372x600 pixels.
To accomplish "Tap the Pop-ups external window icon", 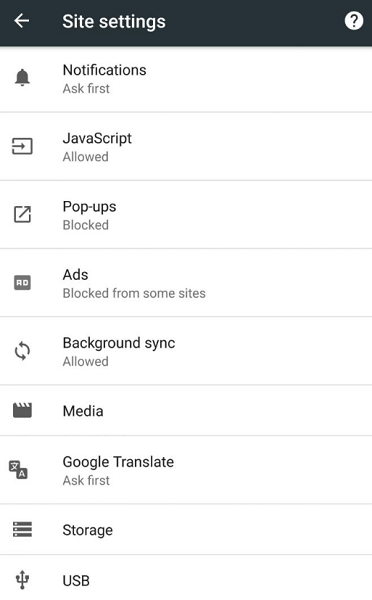I will pos(22,214).
